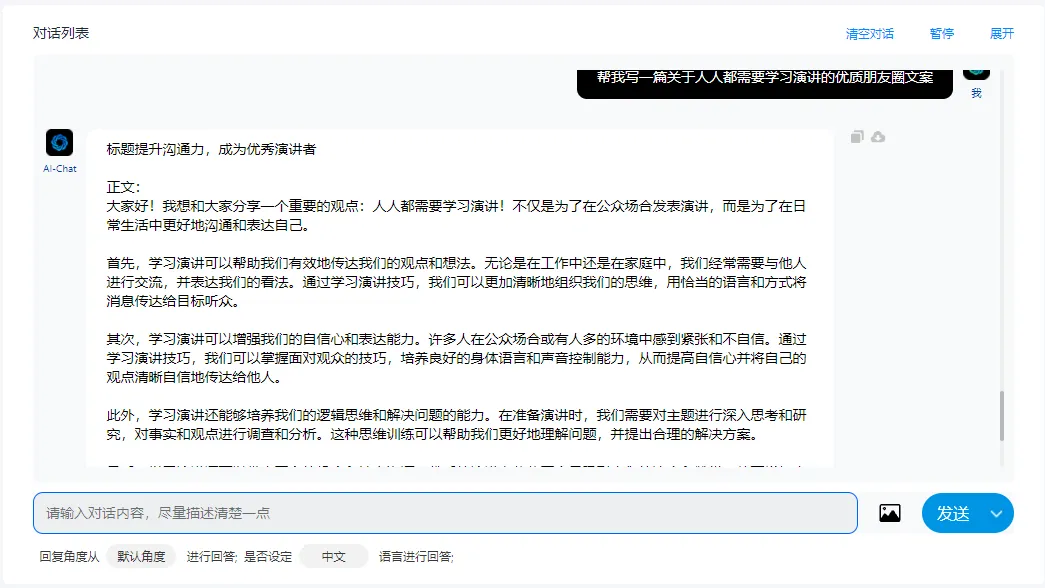Click the cloud download icon beside the reply
Image resolution: width=1045 pixels, height=588 pixels.
(x=878, y=137)
